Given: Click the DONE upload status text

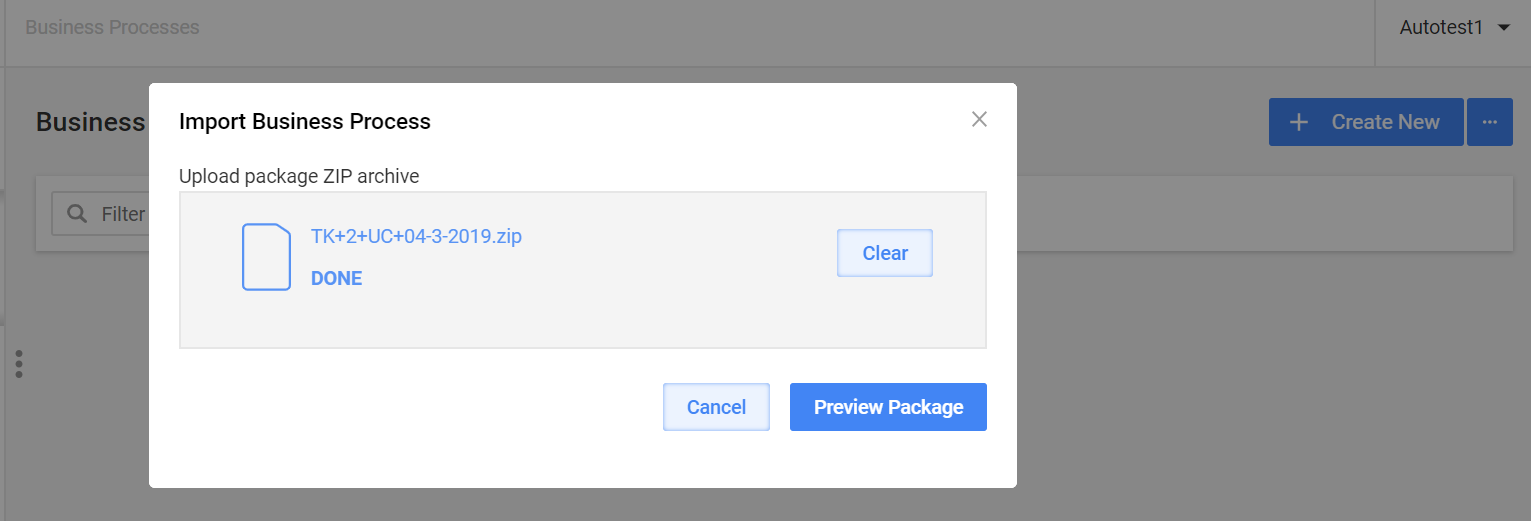Looking at the screenshot, I should click(x=336, y=279).
